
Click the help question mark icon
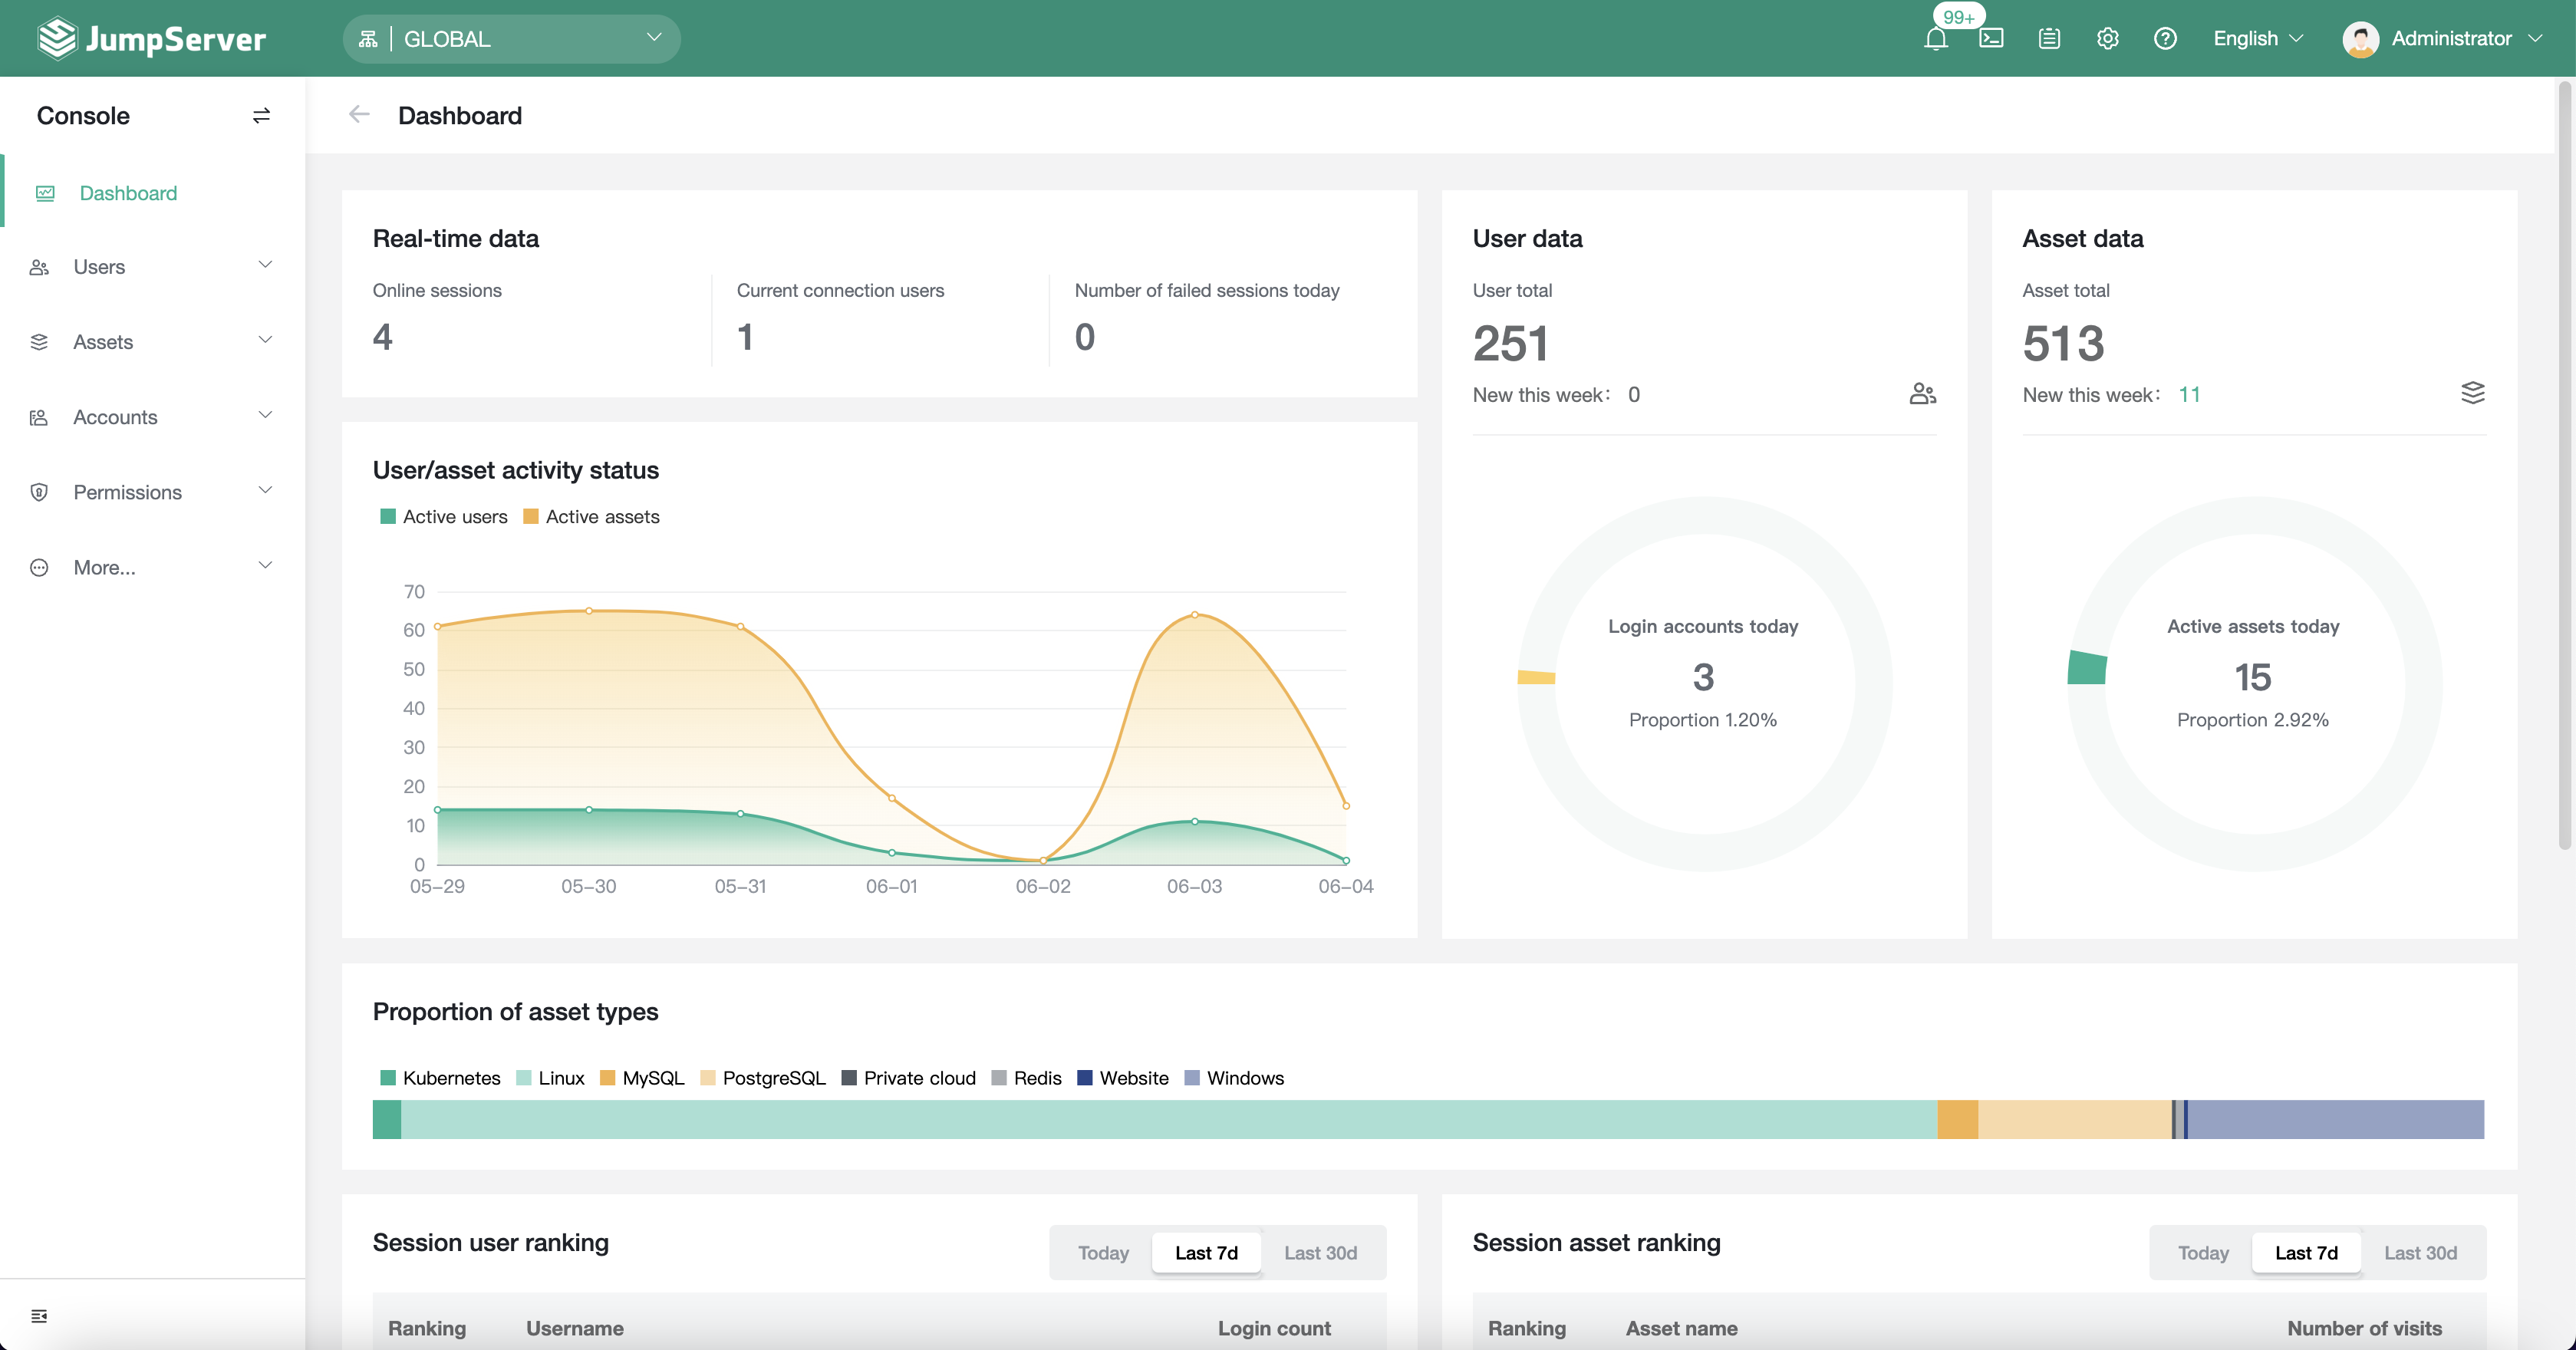click(2165, 39)
